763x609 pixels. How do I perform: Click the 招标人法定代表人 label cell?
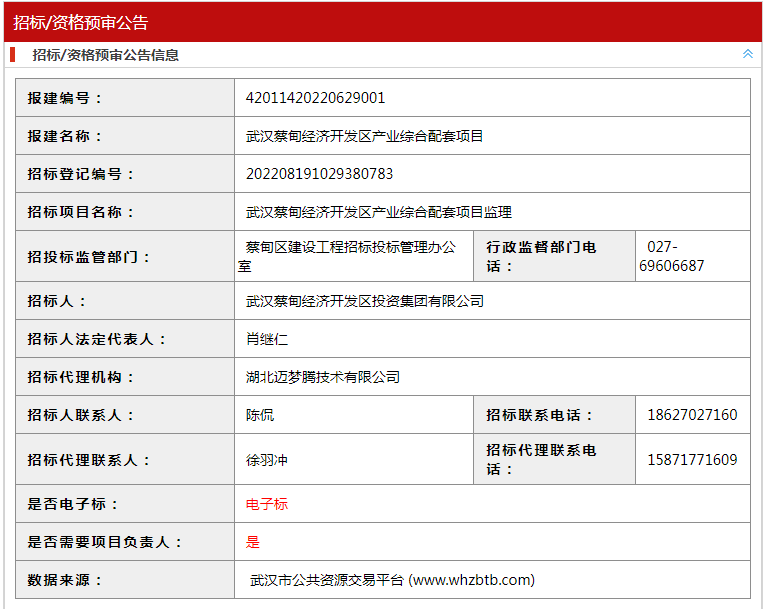click(125, 339)
